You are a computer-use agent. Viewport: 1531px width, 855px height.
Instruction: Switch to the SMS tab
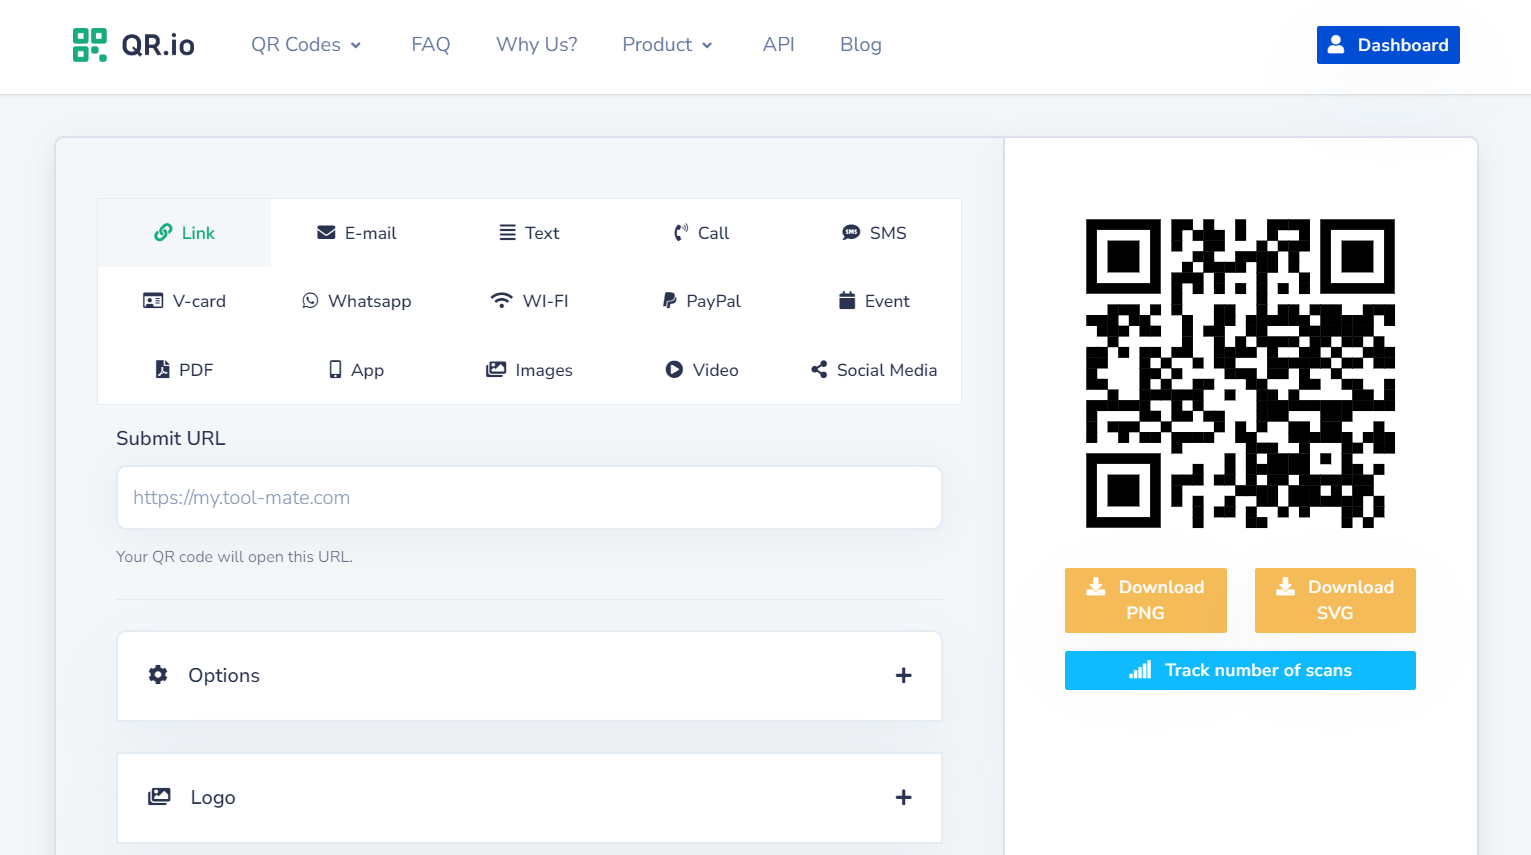(874, 232)
